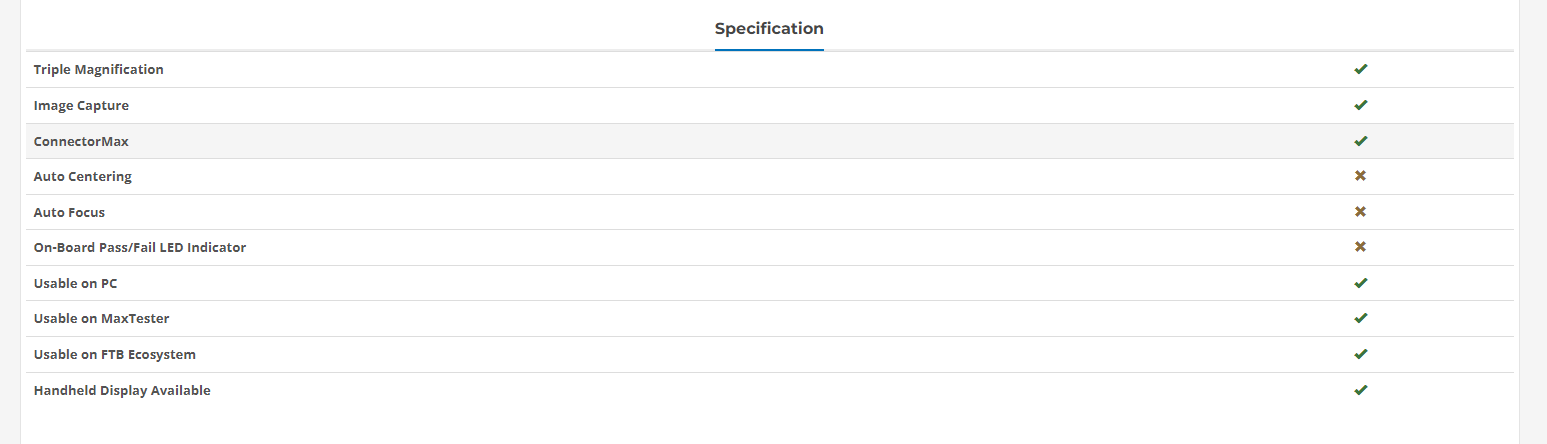The image size is (1547, 444).
Task: Click the checkmark for Usable on MaxTester
Action: point(1360,318)
